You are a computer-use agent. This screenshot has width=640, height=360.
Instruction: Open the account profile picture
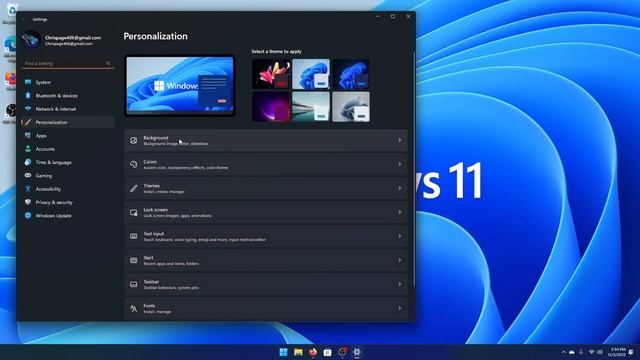(x=31, y=40)
